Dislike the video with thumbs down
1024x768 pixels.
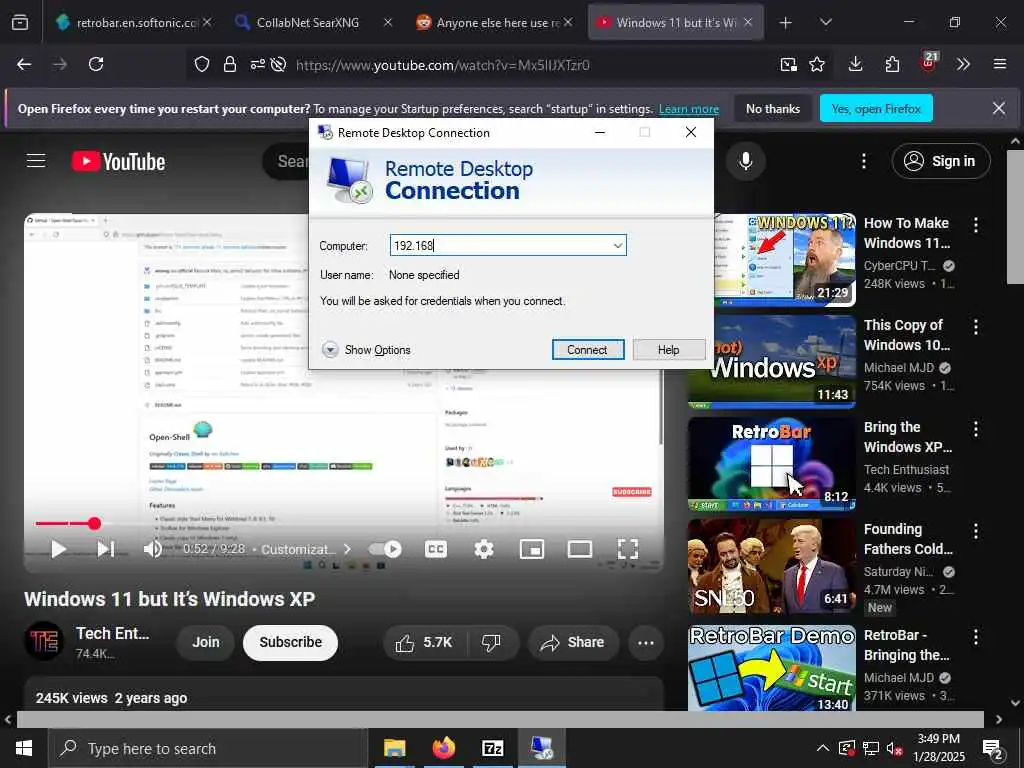[x=492, y=643]
